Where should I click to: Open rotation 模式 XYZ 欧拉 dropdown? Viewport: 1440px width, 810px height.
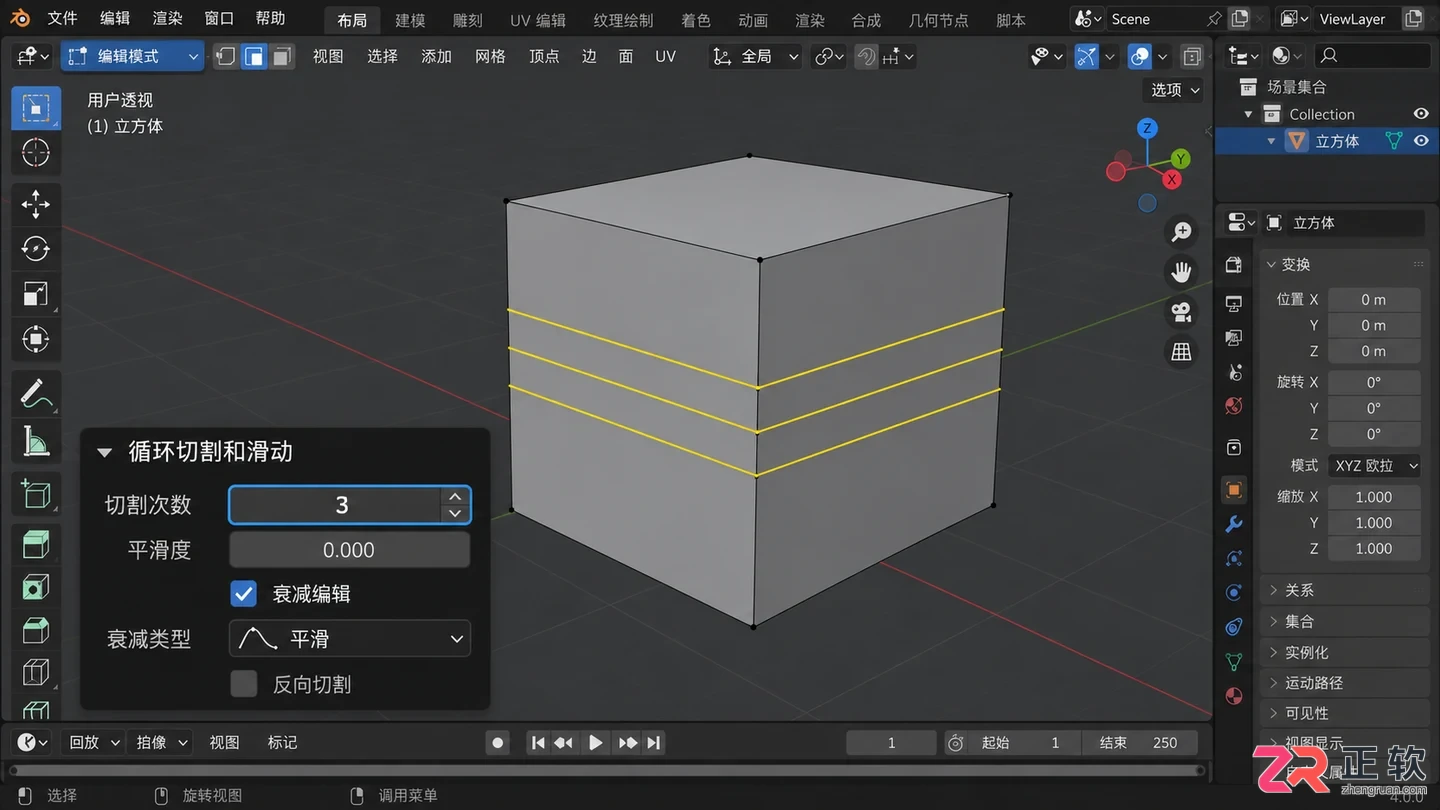tap(1376, 466)
